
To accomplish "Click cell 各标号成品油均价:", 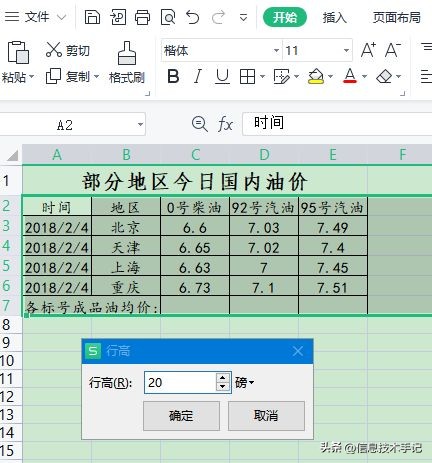I will point(92,307).
